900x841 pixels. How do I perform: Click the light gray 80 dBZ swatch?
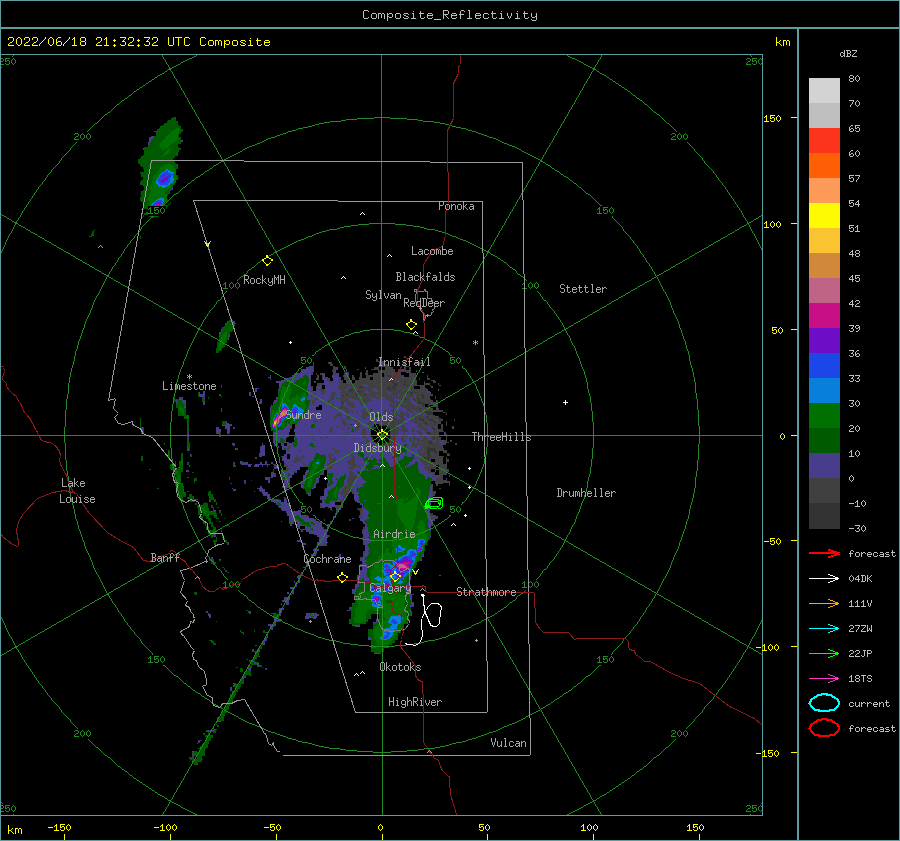[824, 91]
